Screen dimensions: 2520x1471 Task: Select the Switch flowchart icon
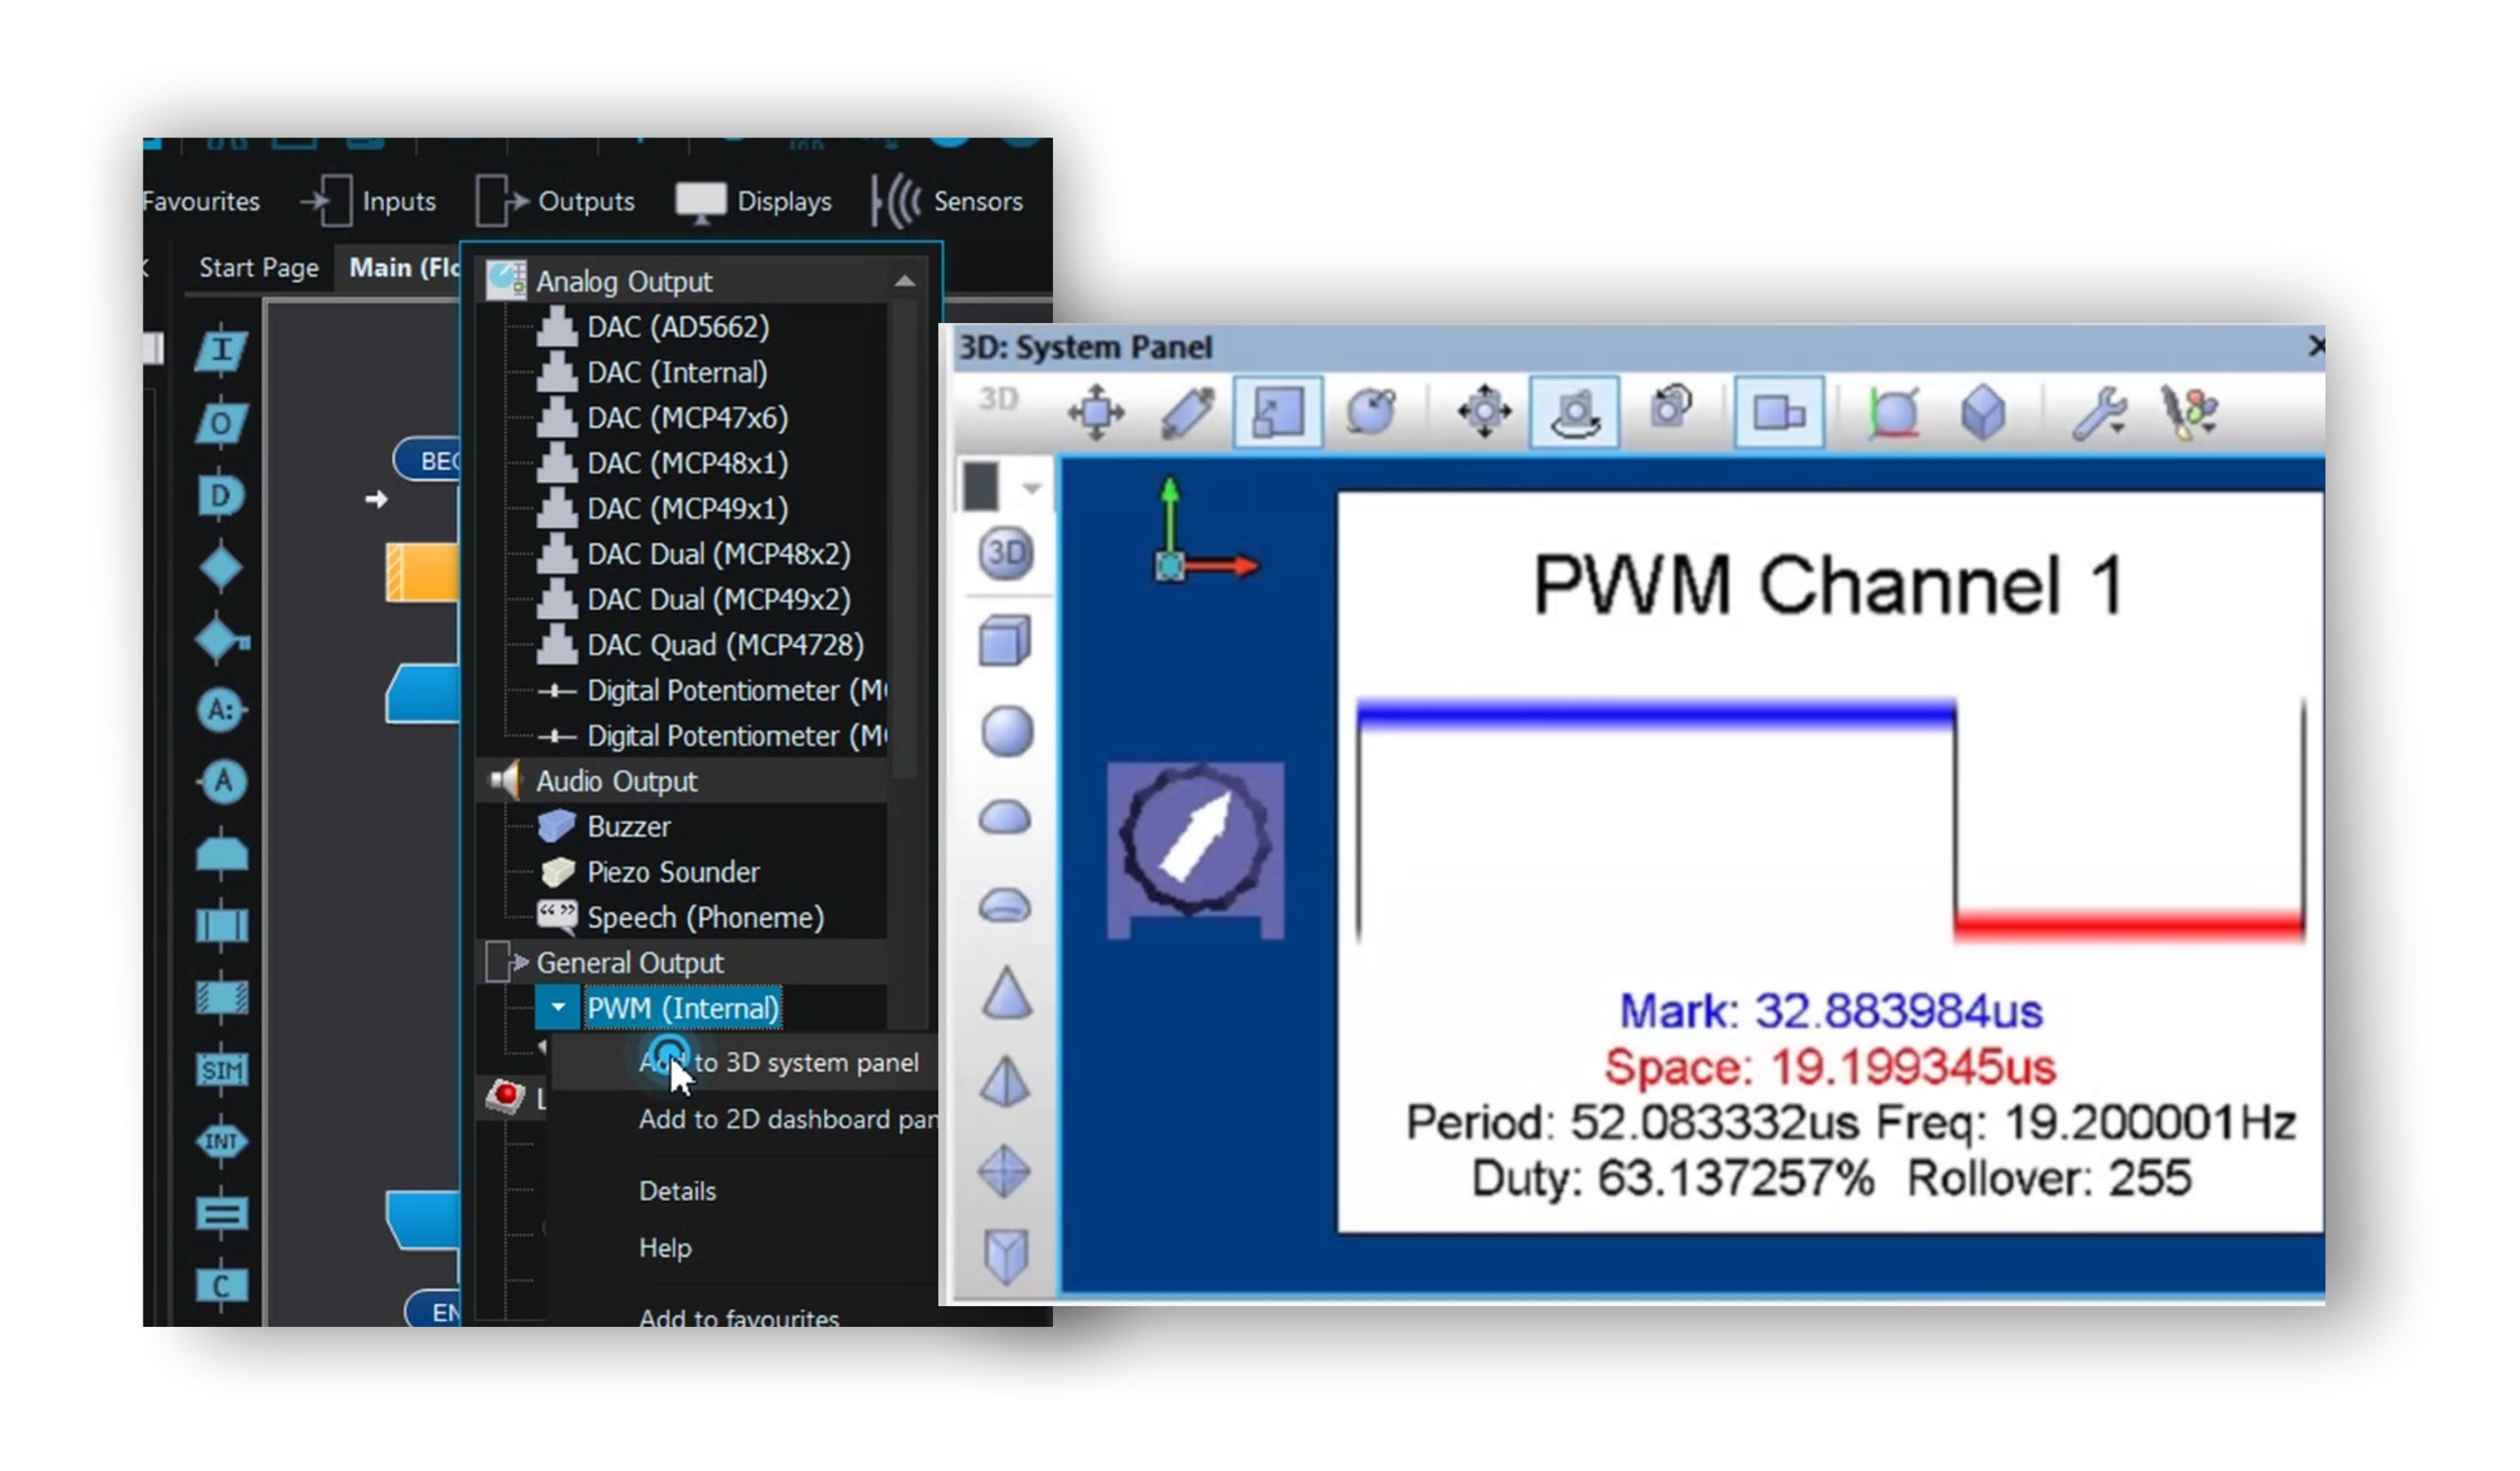pyautogui.click(x=221, y=639)
